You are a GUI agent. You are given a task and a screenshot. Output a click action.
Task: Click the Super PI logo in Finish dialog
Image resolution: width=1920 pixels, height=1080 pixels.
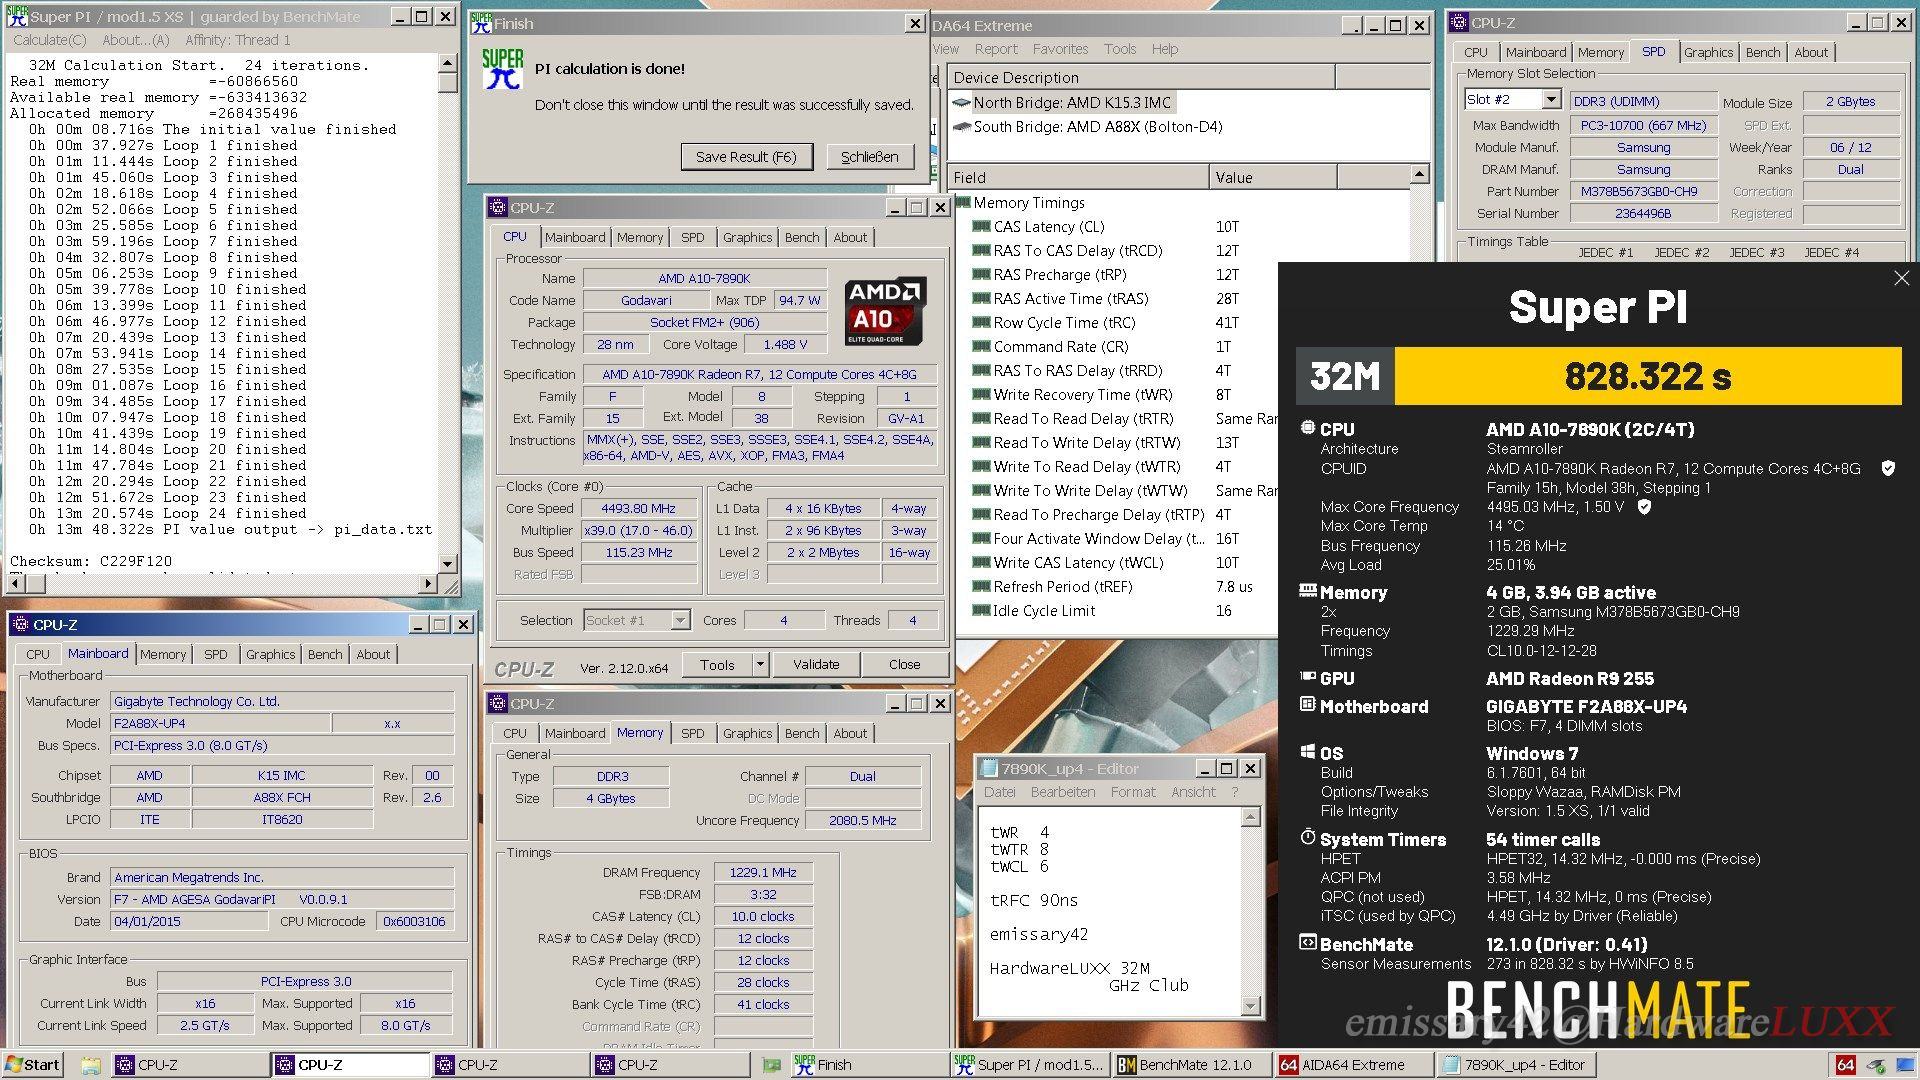tap(502, 70)
